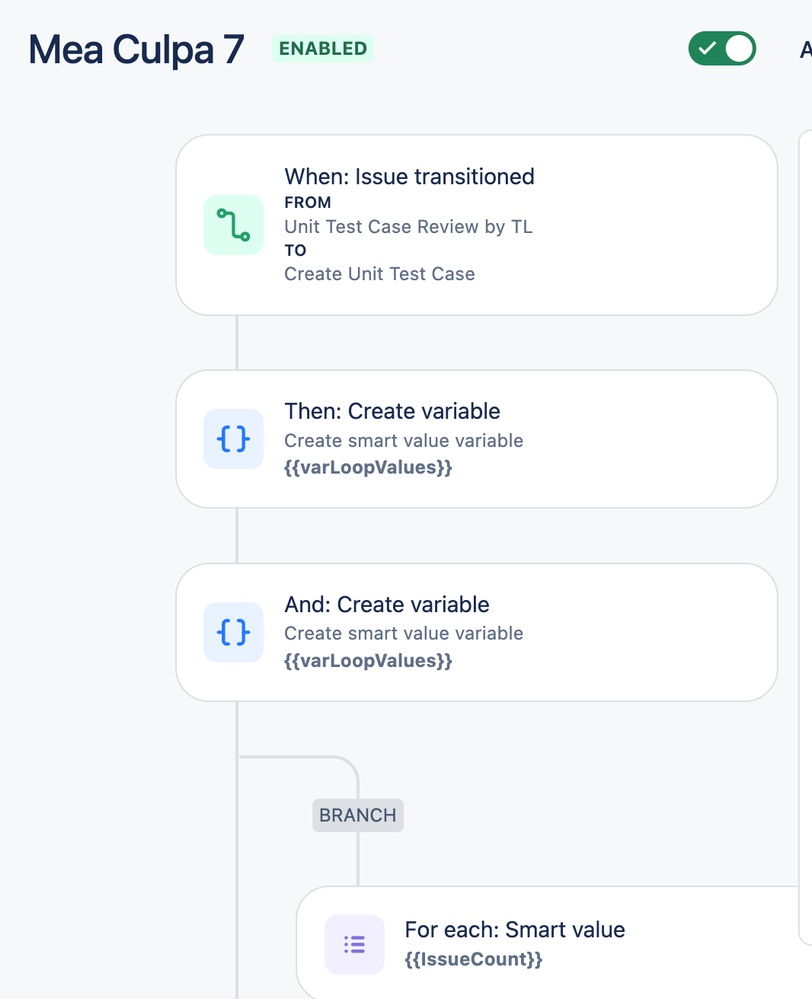Click the curly braces icon in Then: Create variable
This screenshot has width=812, height=999.
point(233,439)
